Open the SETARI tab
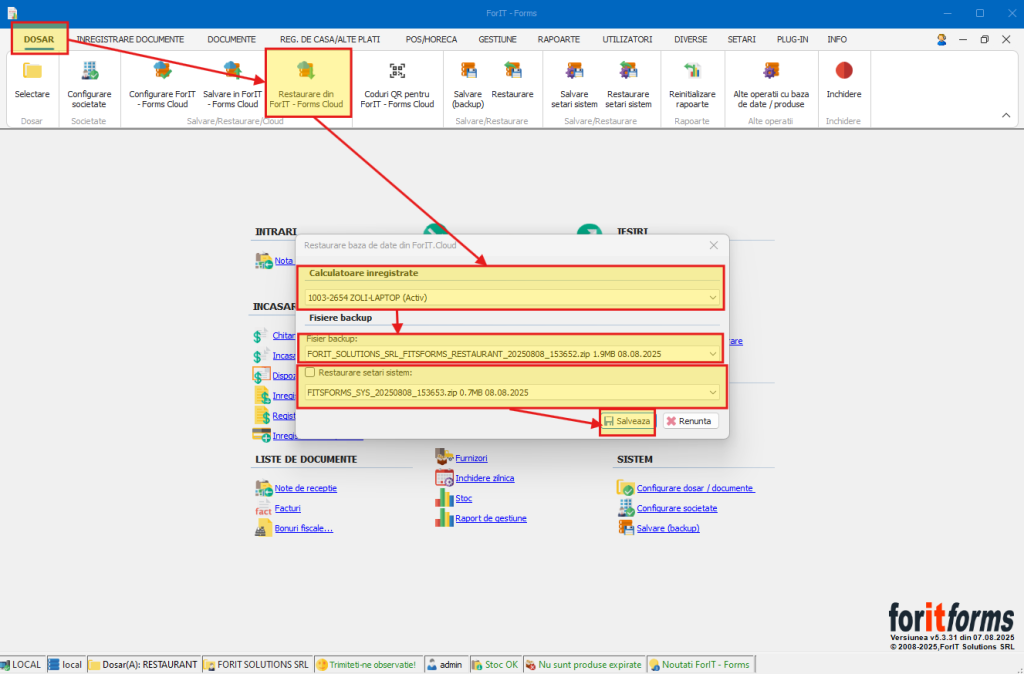The width and height of the screenshot is (1024, 674). (741, 39)
